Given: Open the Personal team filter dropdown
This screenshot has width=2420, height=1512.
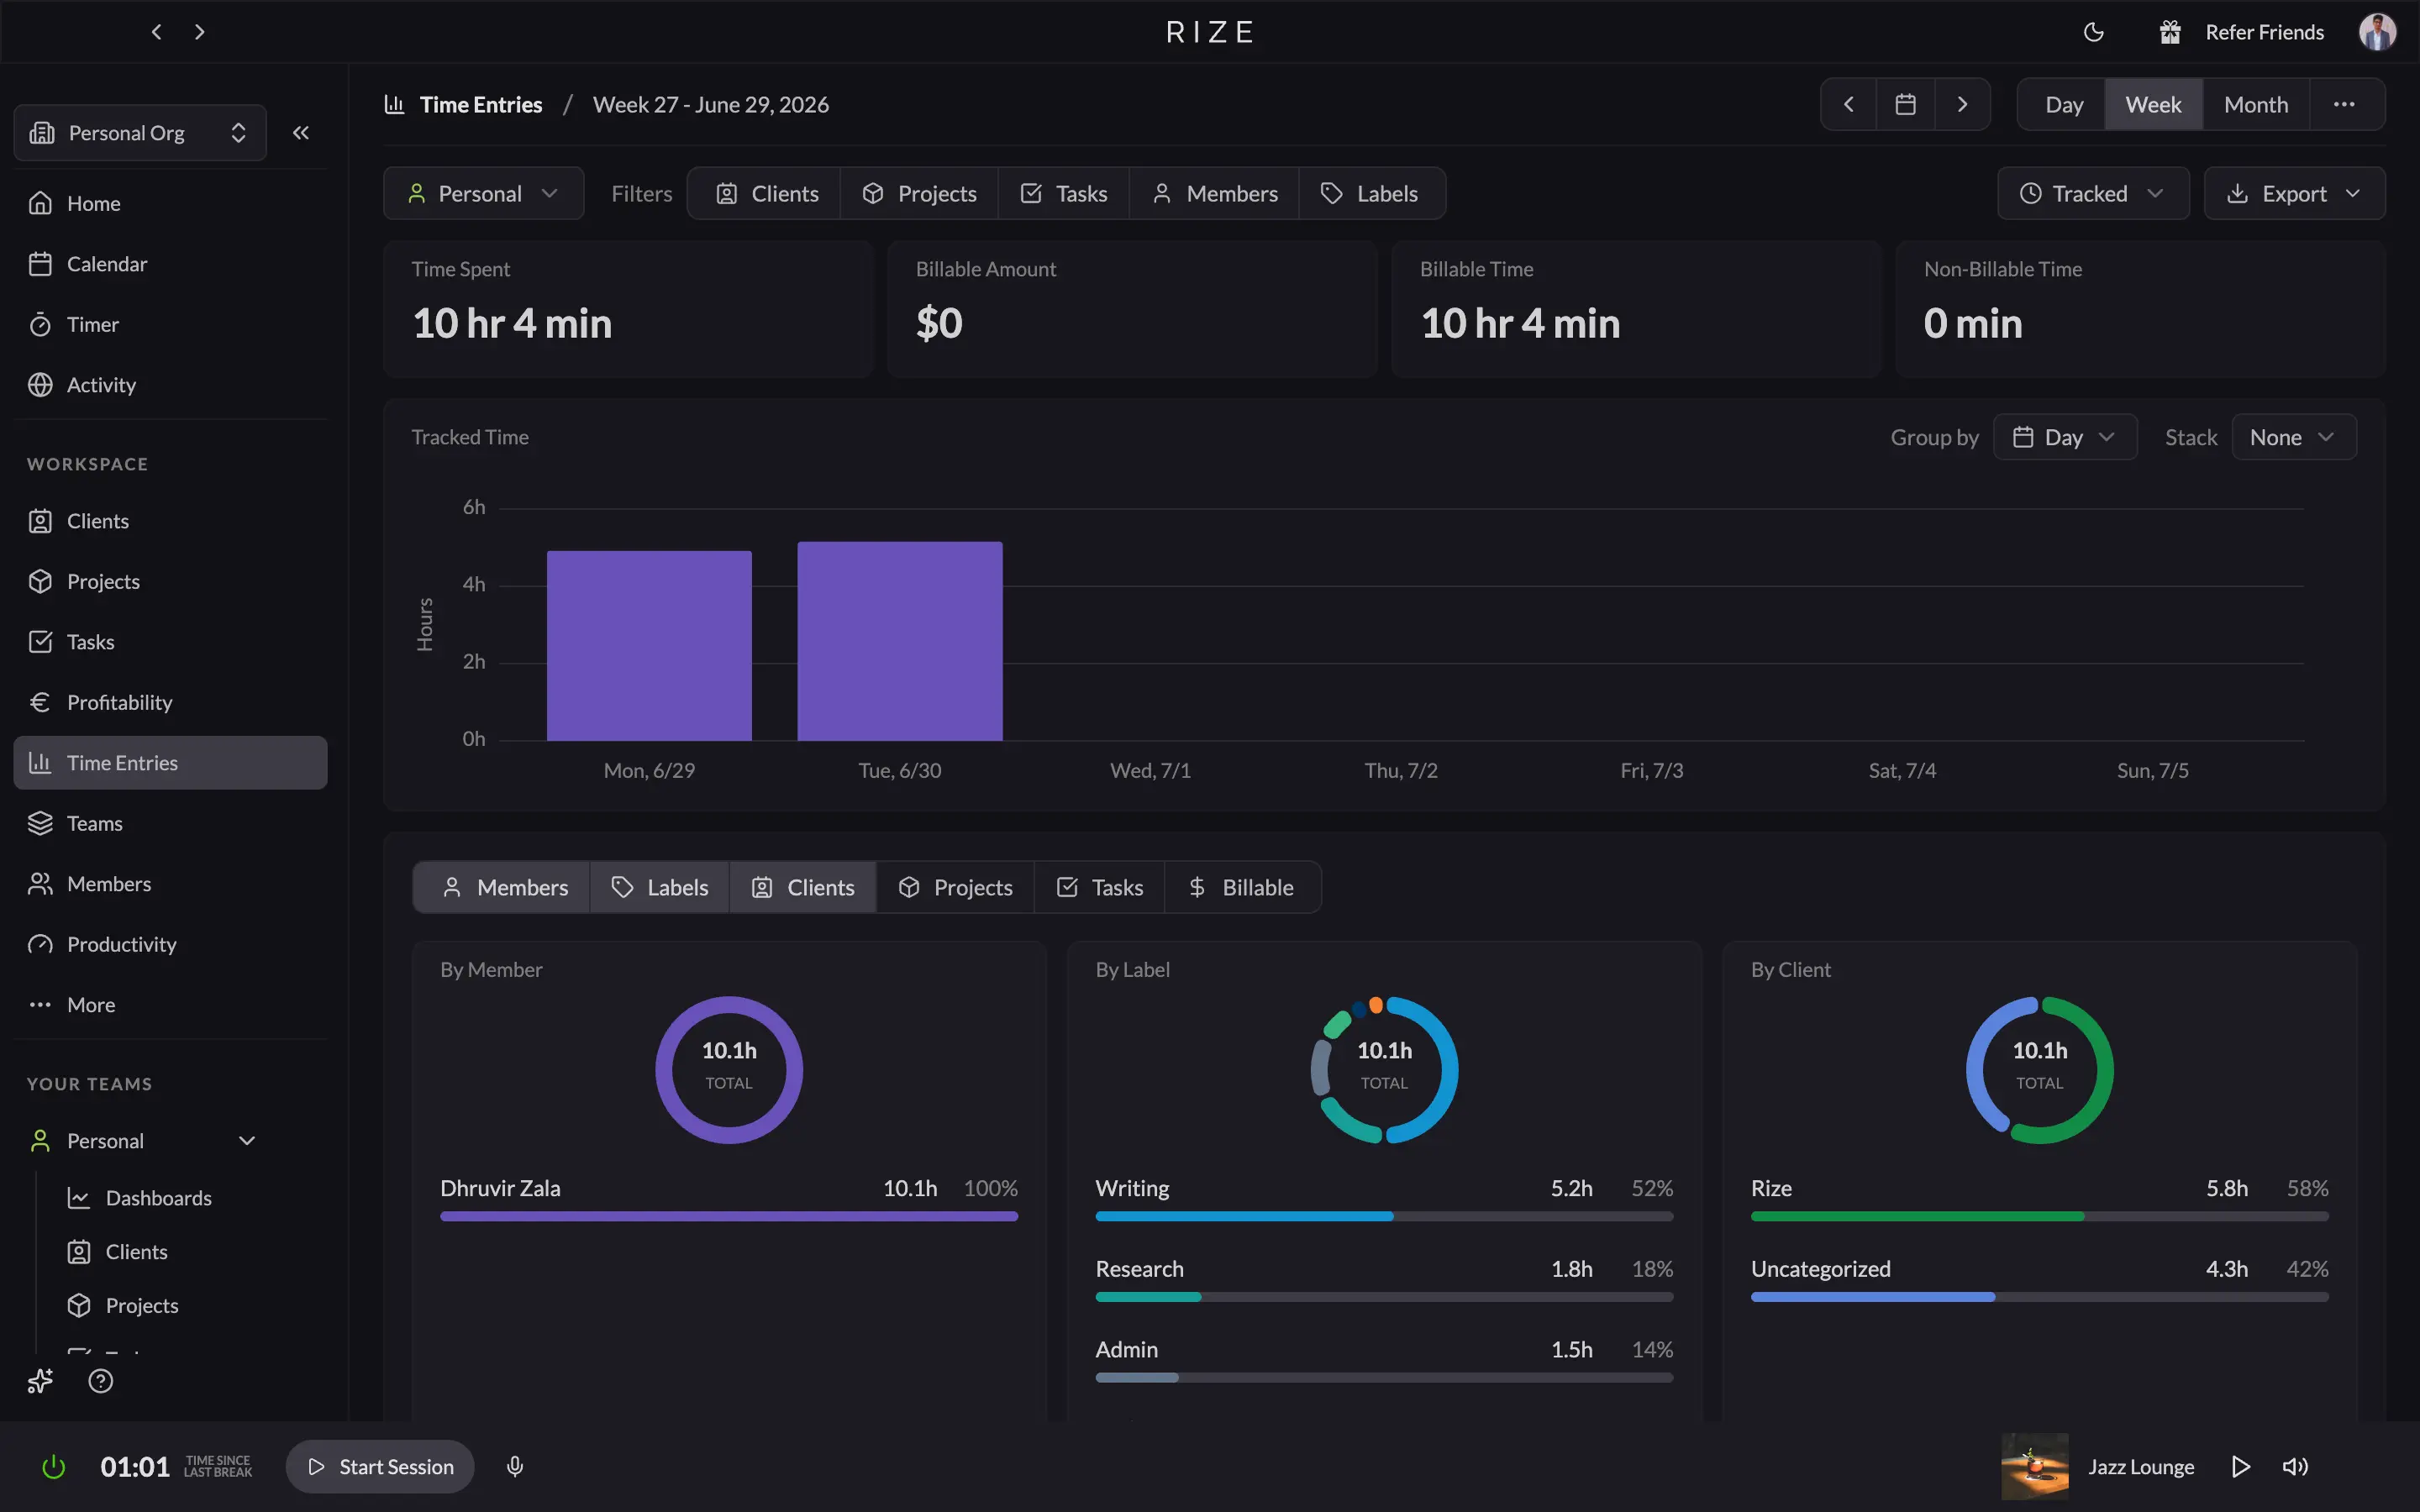Looking at the screenshot, I should (484, 193).
